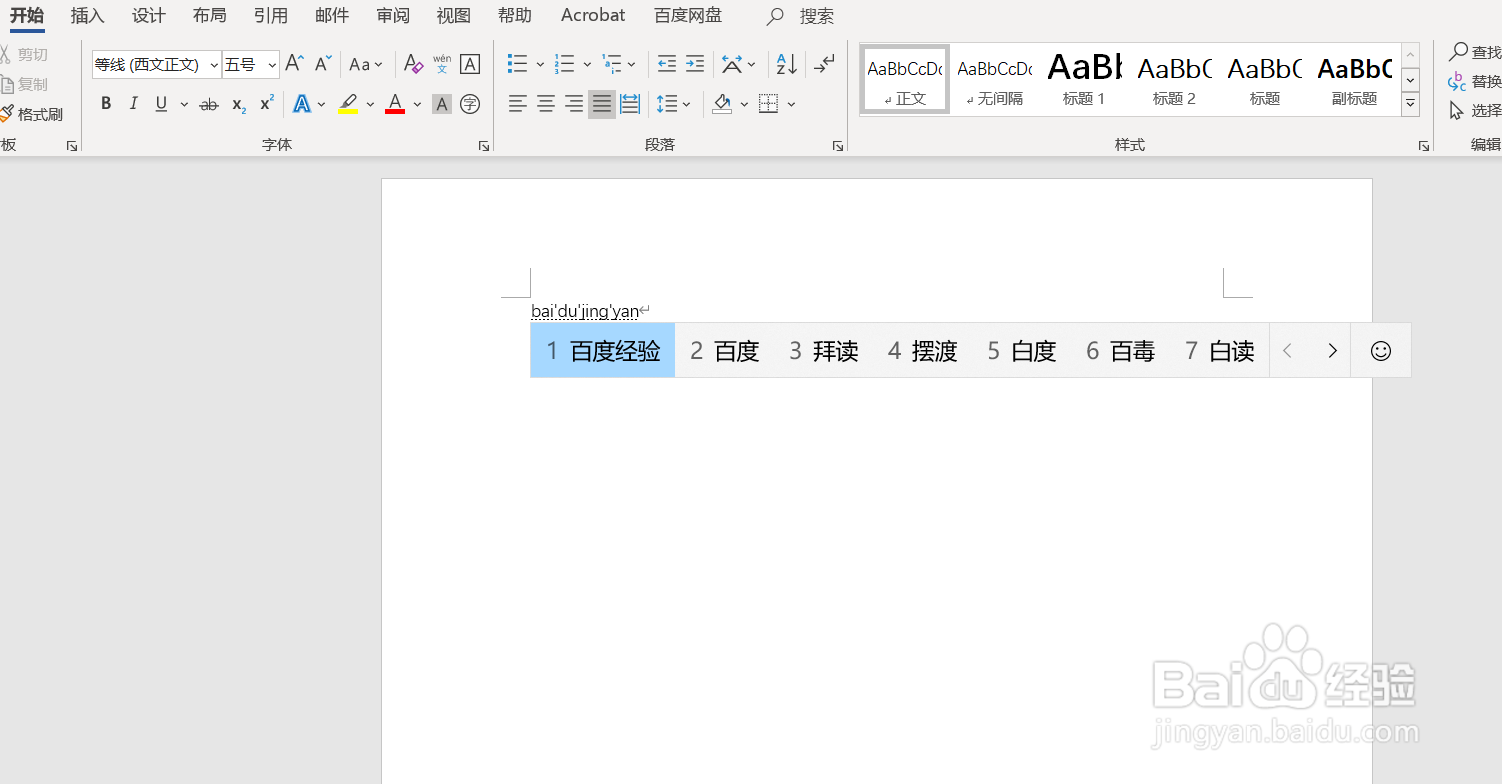Open the highlight color dropdown arrow
The height and width of the screenshot is (784, 1502).
pyautogui.click(x=370, y=104)
